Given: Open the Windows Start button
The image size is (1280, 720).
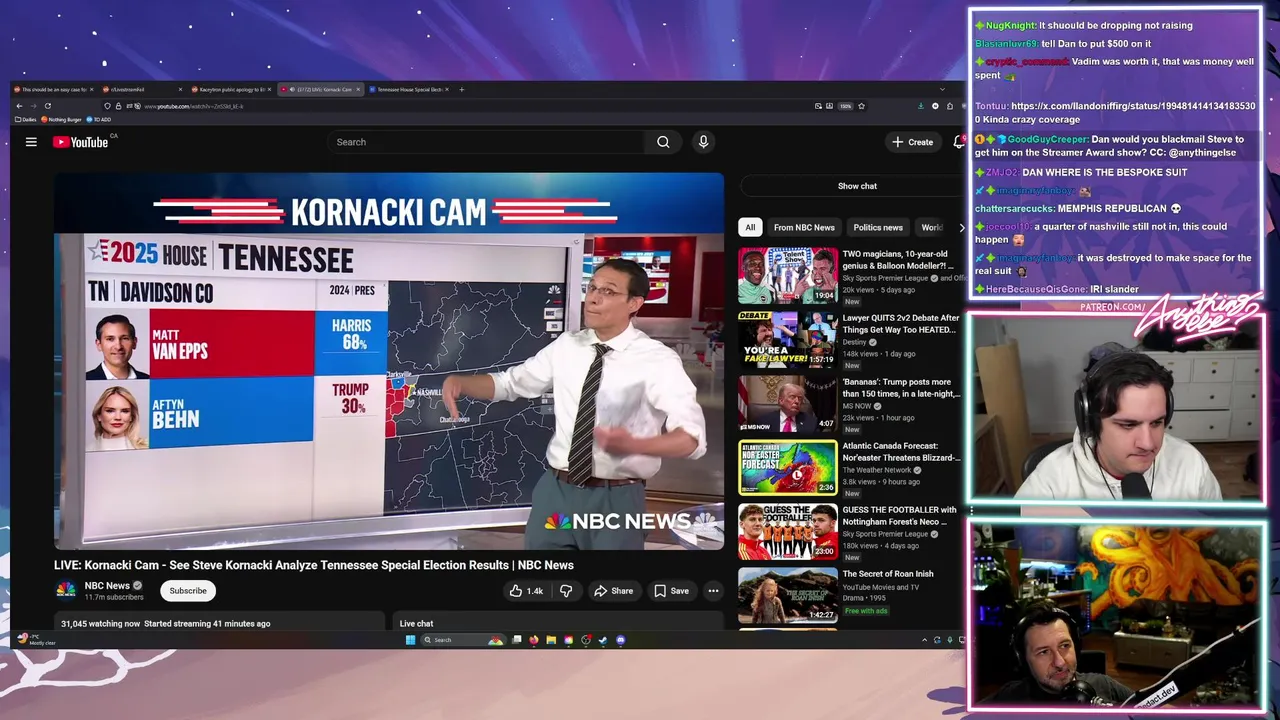Looking at the screenshot, I should [410, 640].
